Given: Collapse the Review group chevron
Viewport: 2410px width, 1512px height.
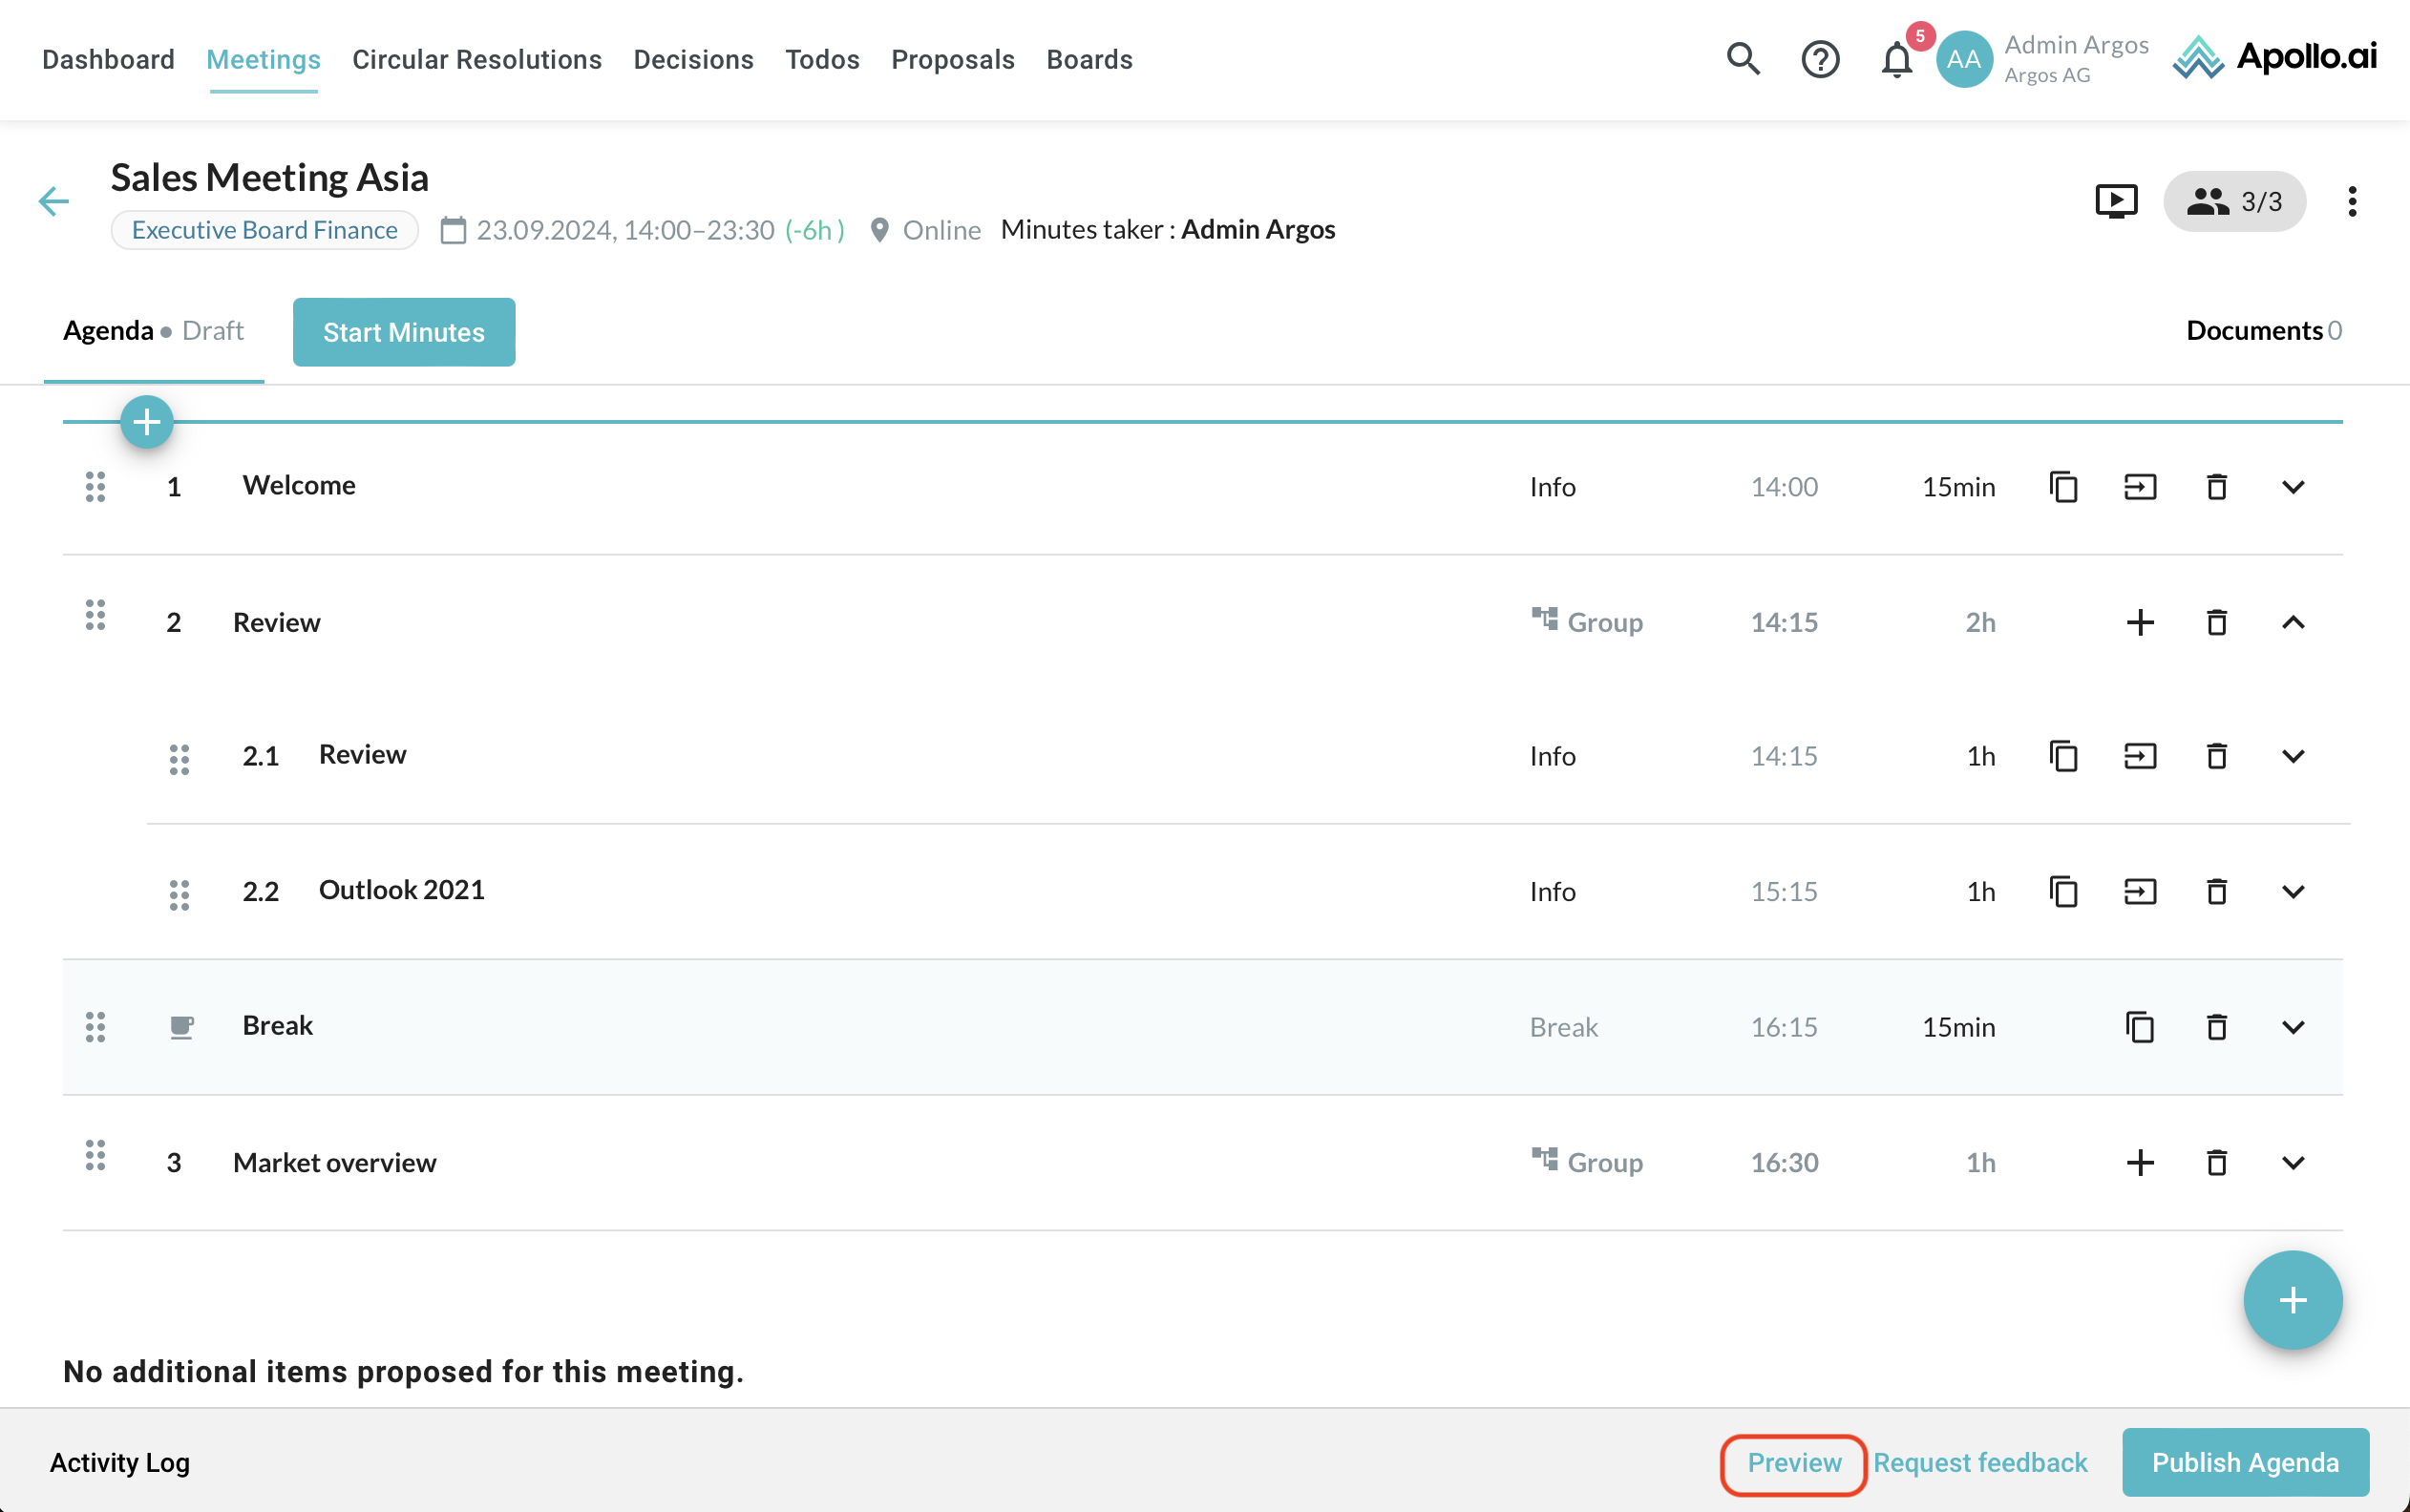Looking at the screenshot, I should point(2292,622).
